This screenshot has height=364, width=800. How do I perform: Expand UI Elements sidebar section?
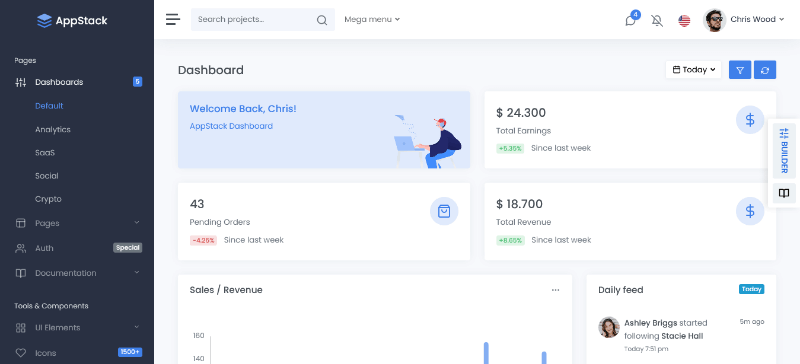click(77, 328)
